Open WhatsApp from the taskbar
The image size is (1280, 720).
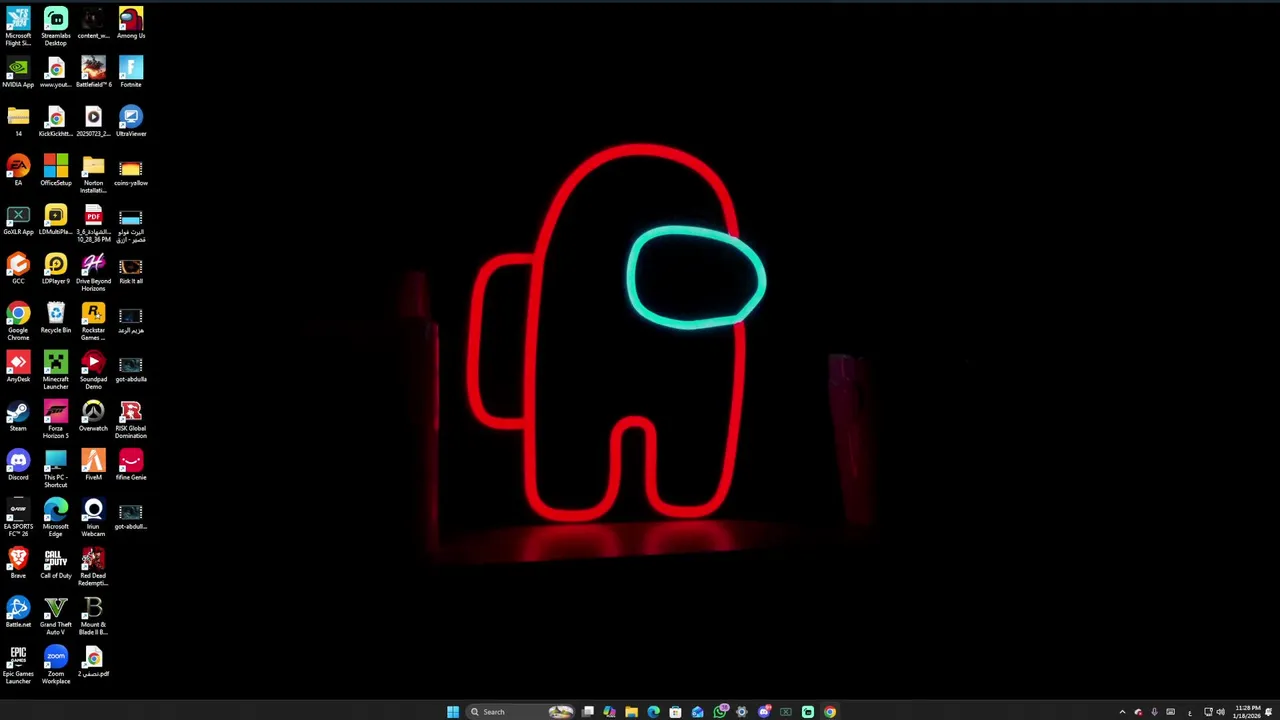pos(720,712)
